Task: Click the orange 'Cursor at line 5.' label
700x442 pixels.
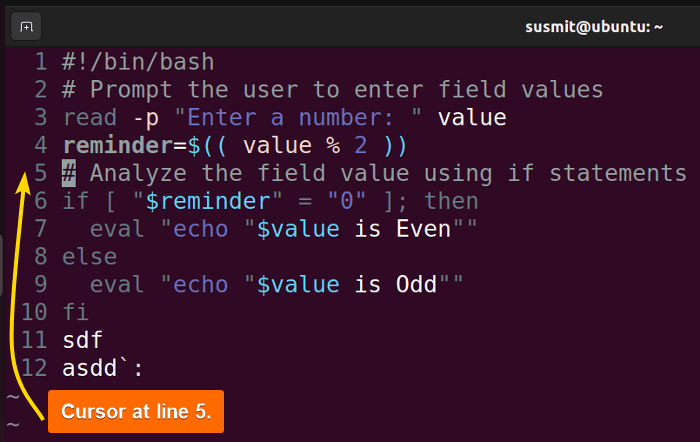Action: click(x=136, y=412)
